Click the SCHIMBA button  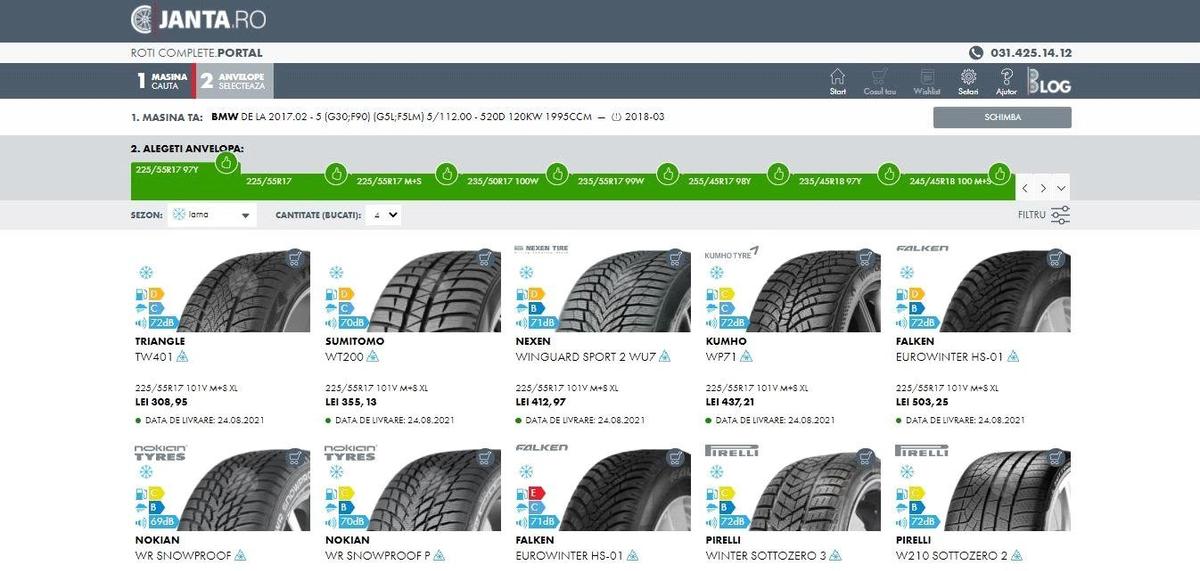(1002, 117)
